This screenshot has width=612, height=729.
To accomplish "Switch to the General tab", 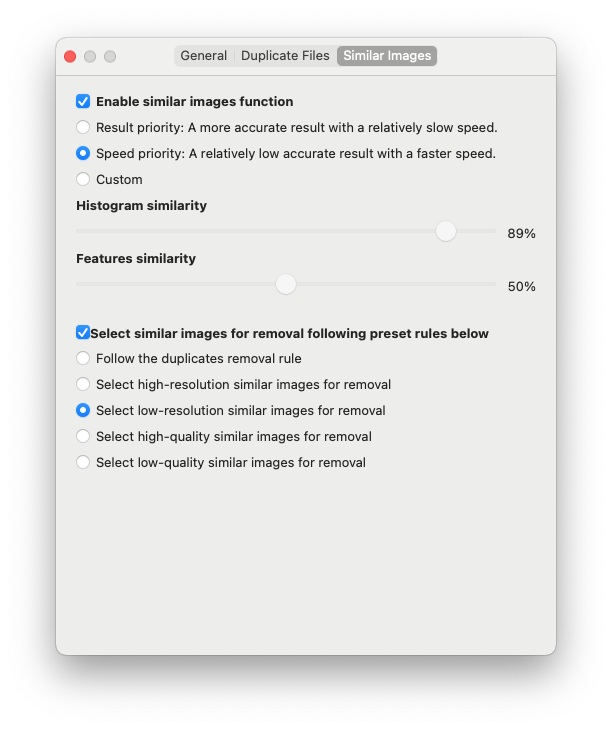I will point(204,56).
